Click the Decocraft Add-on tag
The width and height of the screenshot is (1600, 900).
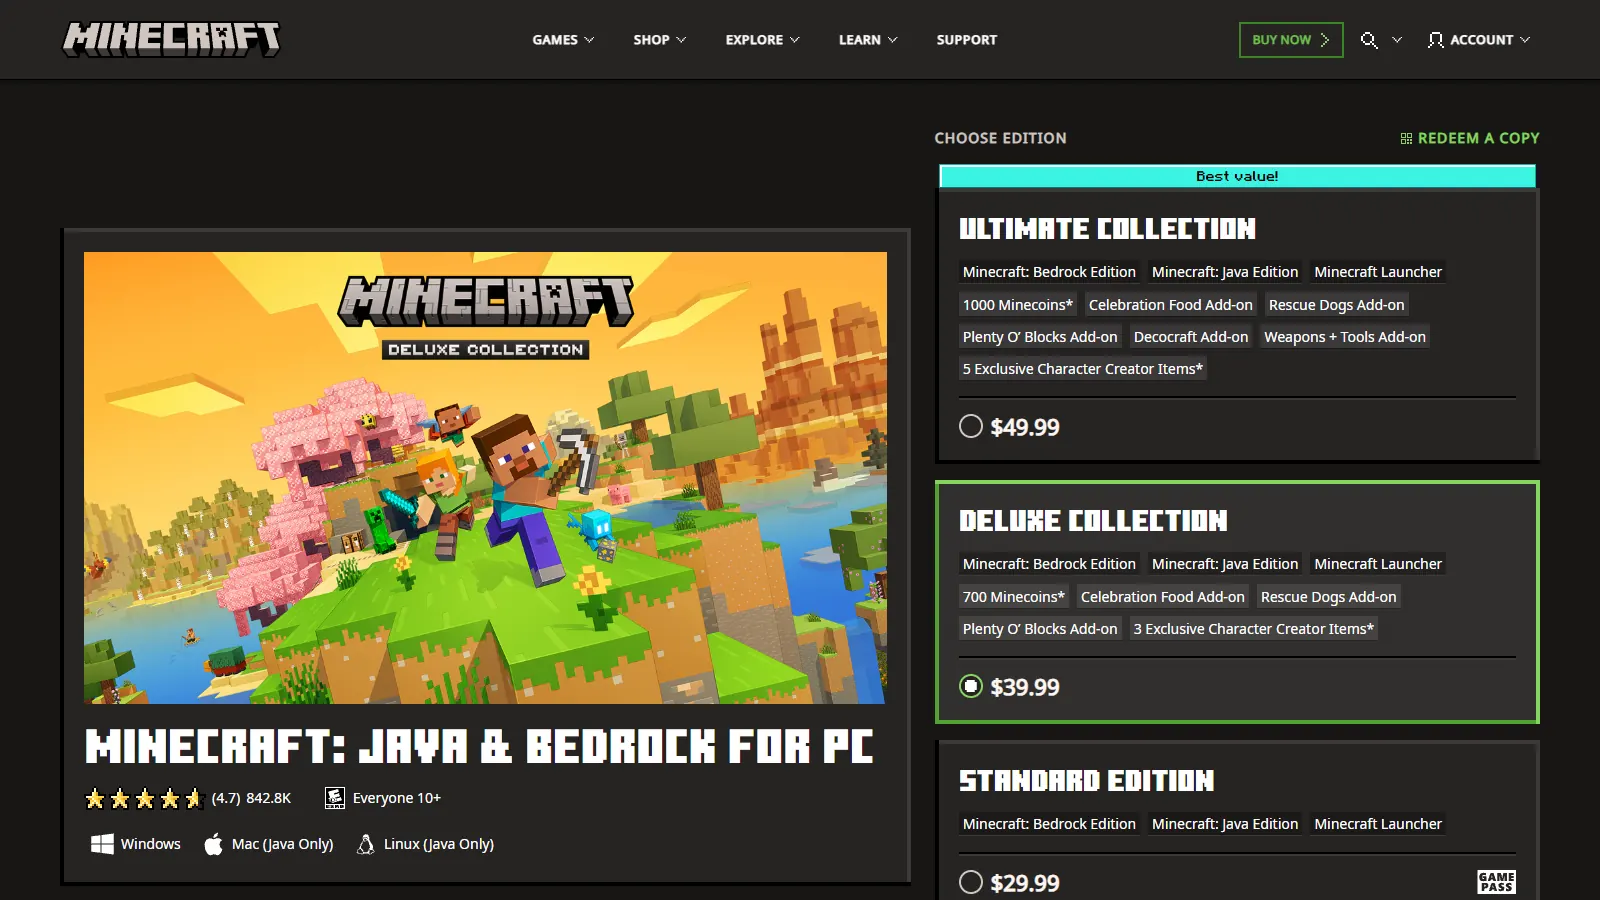pos(1191,337)
